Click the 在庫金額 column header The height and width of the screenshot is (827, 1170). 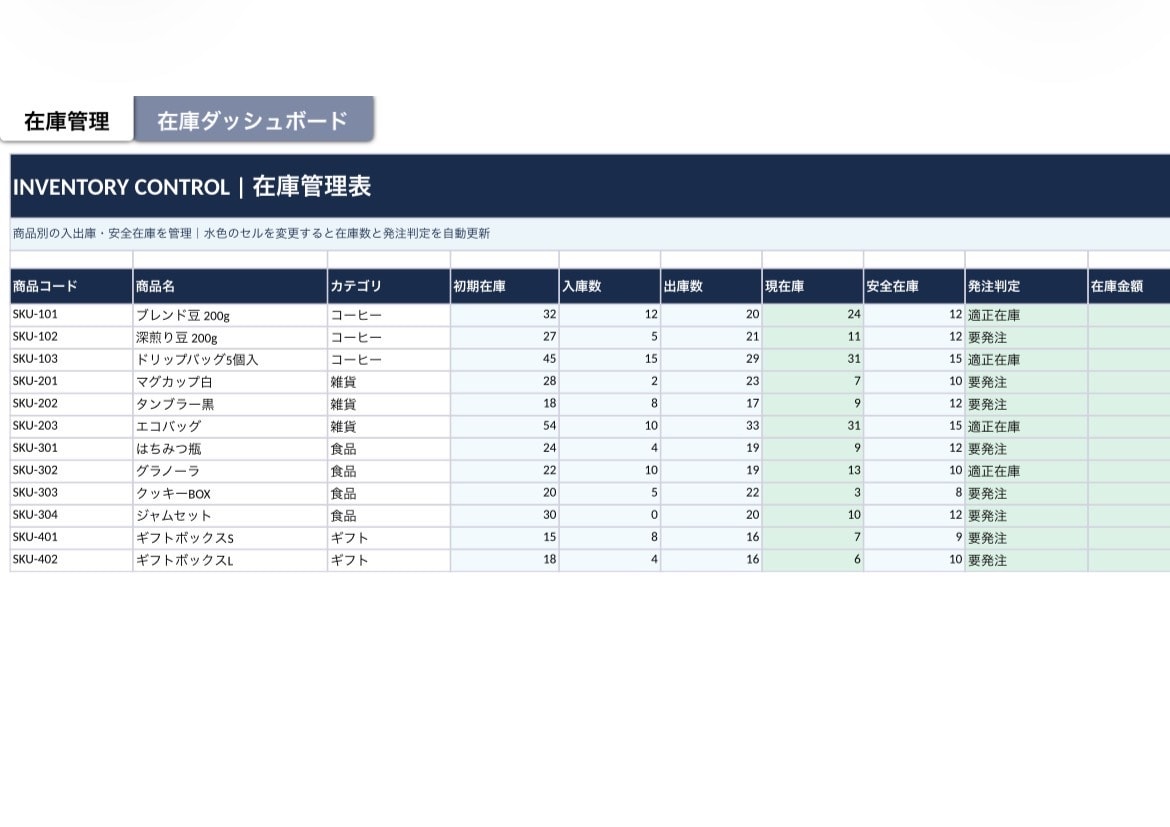point(1129,287)
